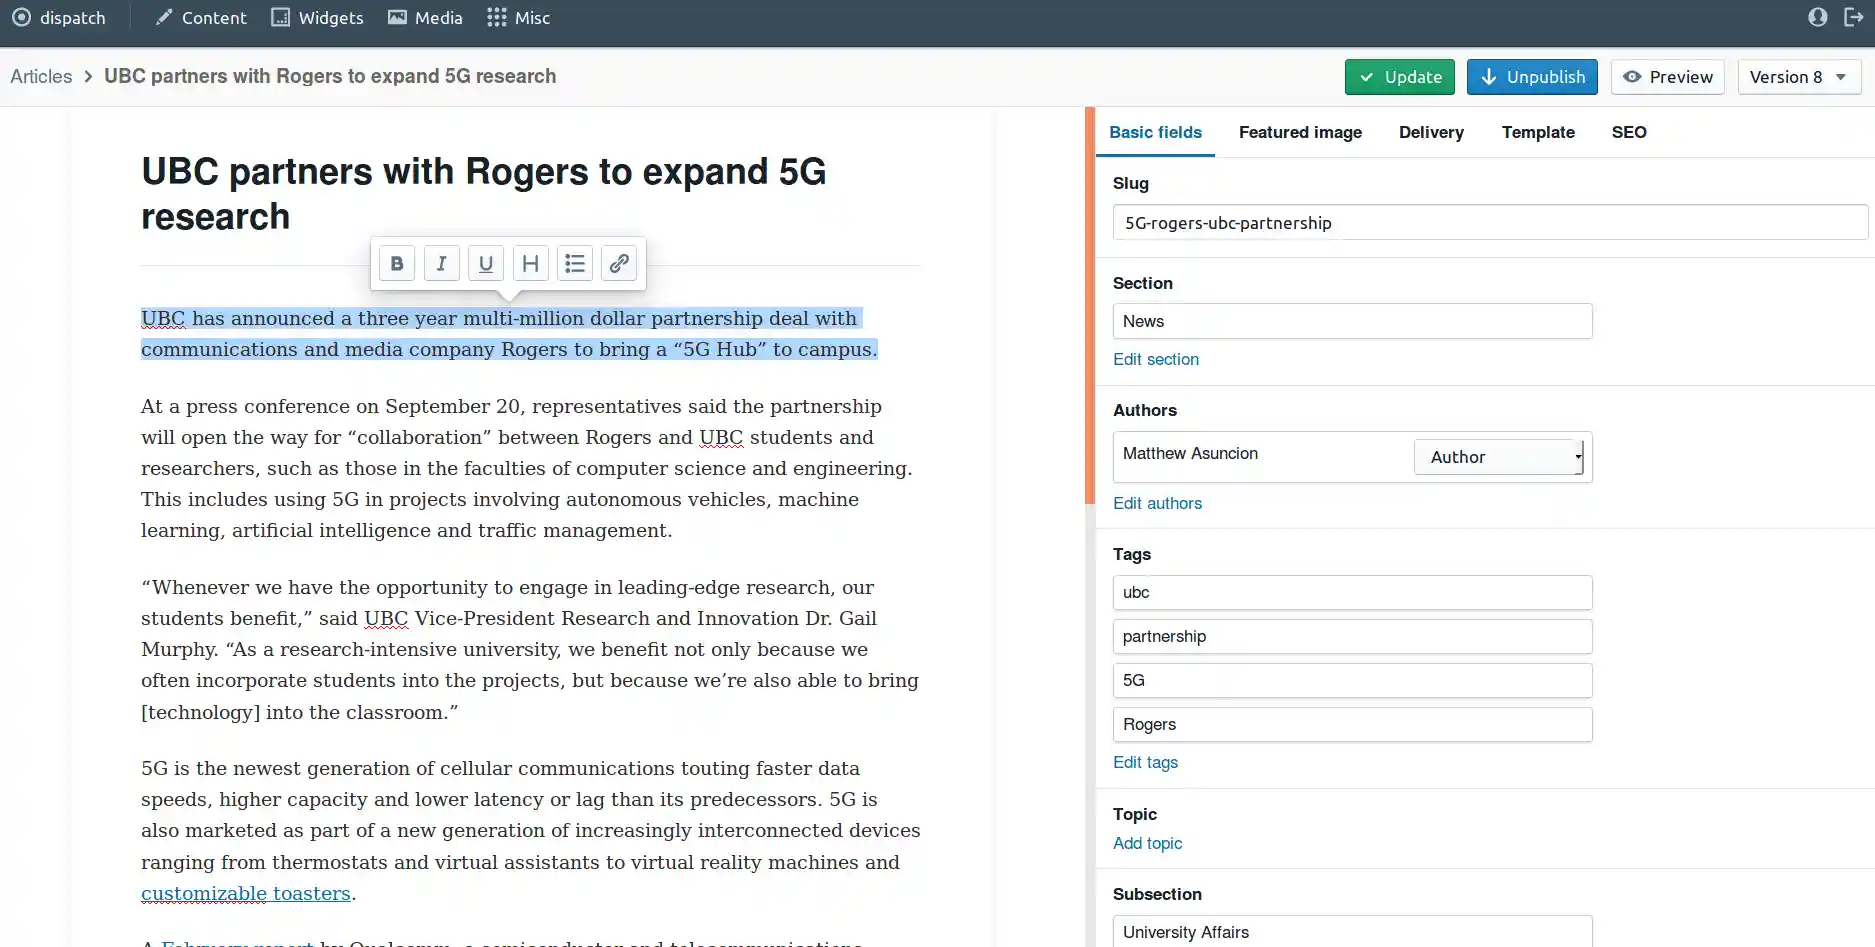Screen dimensions: 1875x947
Task: Unpublish the article
Action: 1532,77
